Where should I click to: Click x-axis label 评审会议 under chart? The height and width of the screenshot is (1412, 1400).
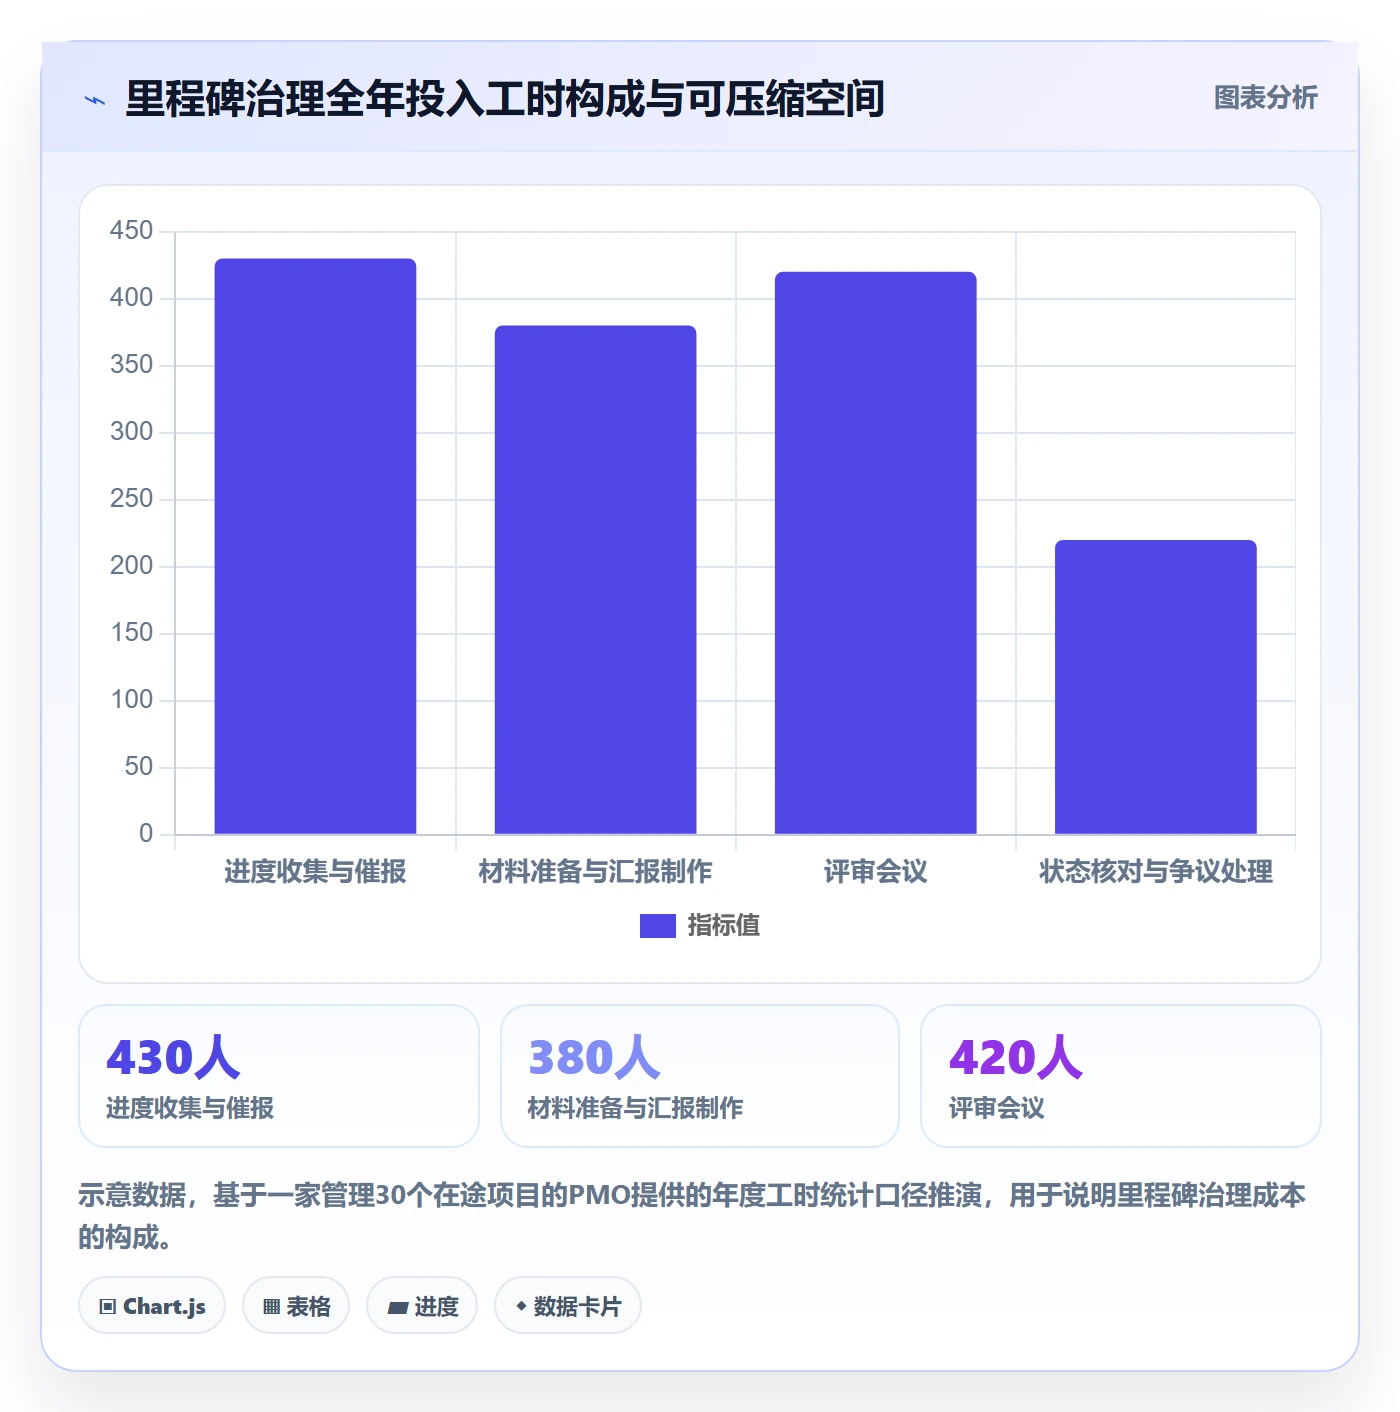[x=875, y=872]
